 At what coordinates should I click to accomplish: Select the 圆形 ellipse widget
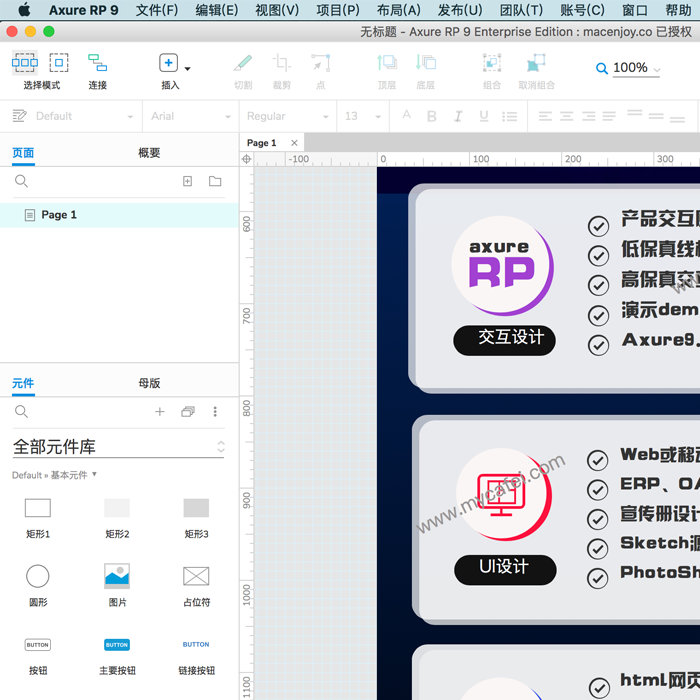[x=38, y=586]
